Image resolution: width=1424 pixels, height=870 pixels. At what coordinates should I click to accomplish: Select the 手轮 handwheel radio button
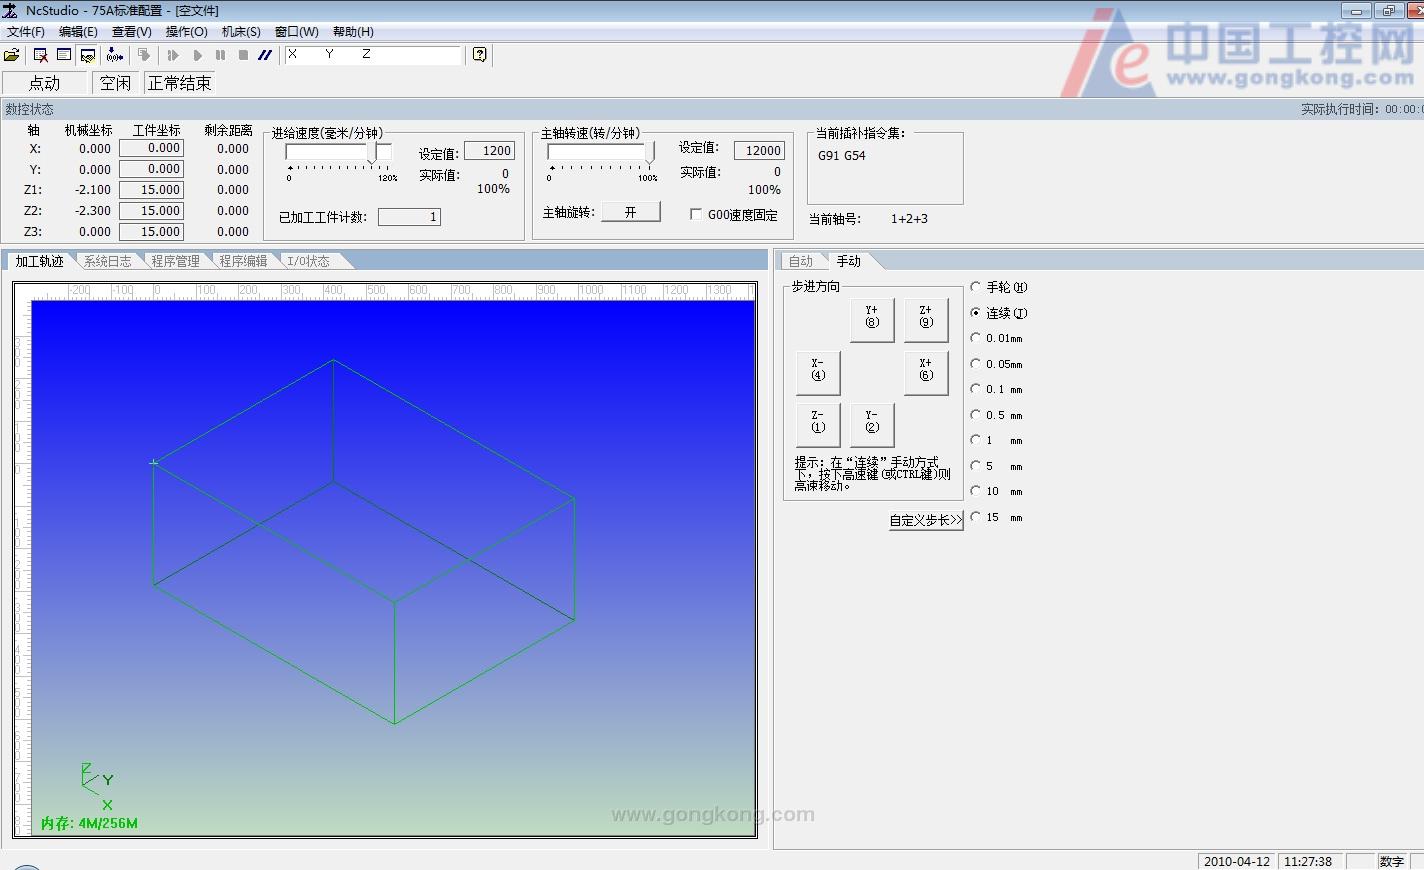[x=976, y=287]
